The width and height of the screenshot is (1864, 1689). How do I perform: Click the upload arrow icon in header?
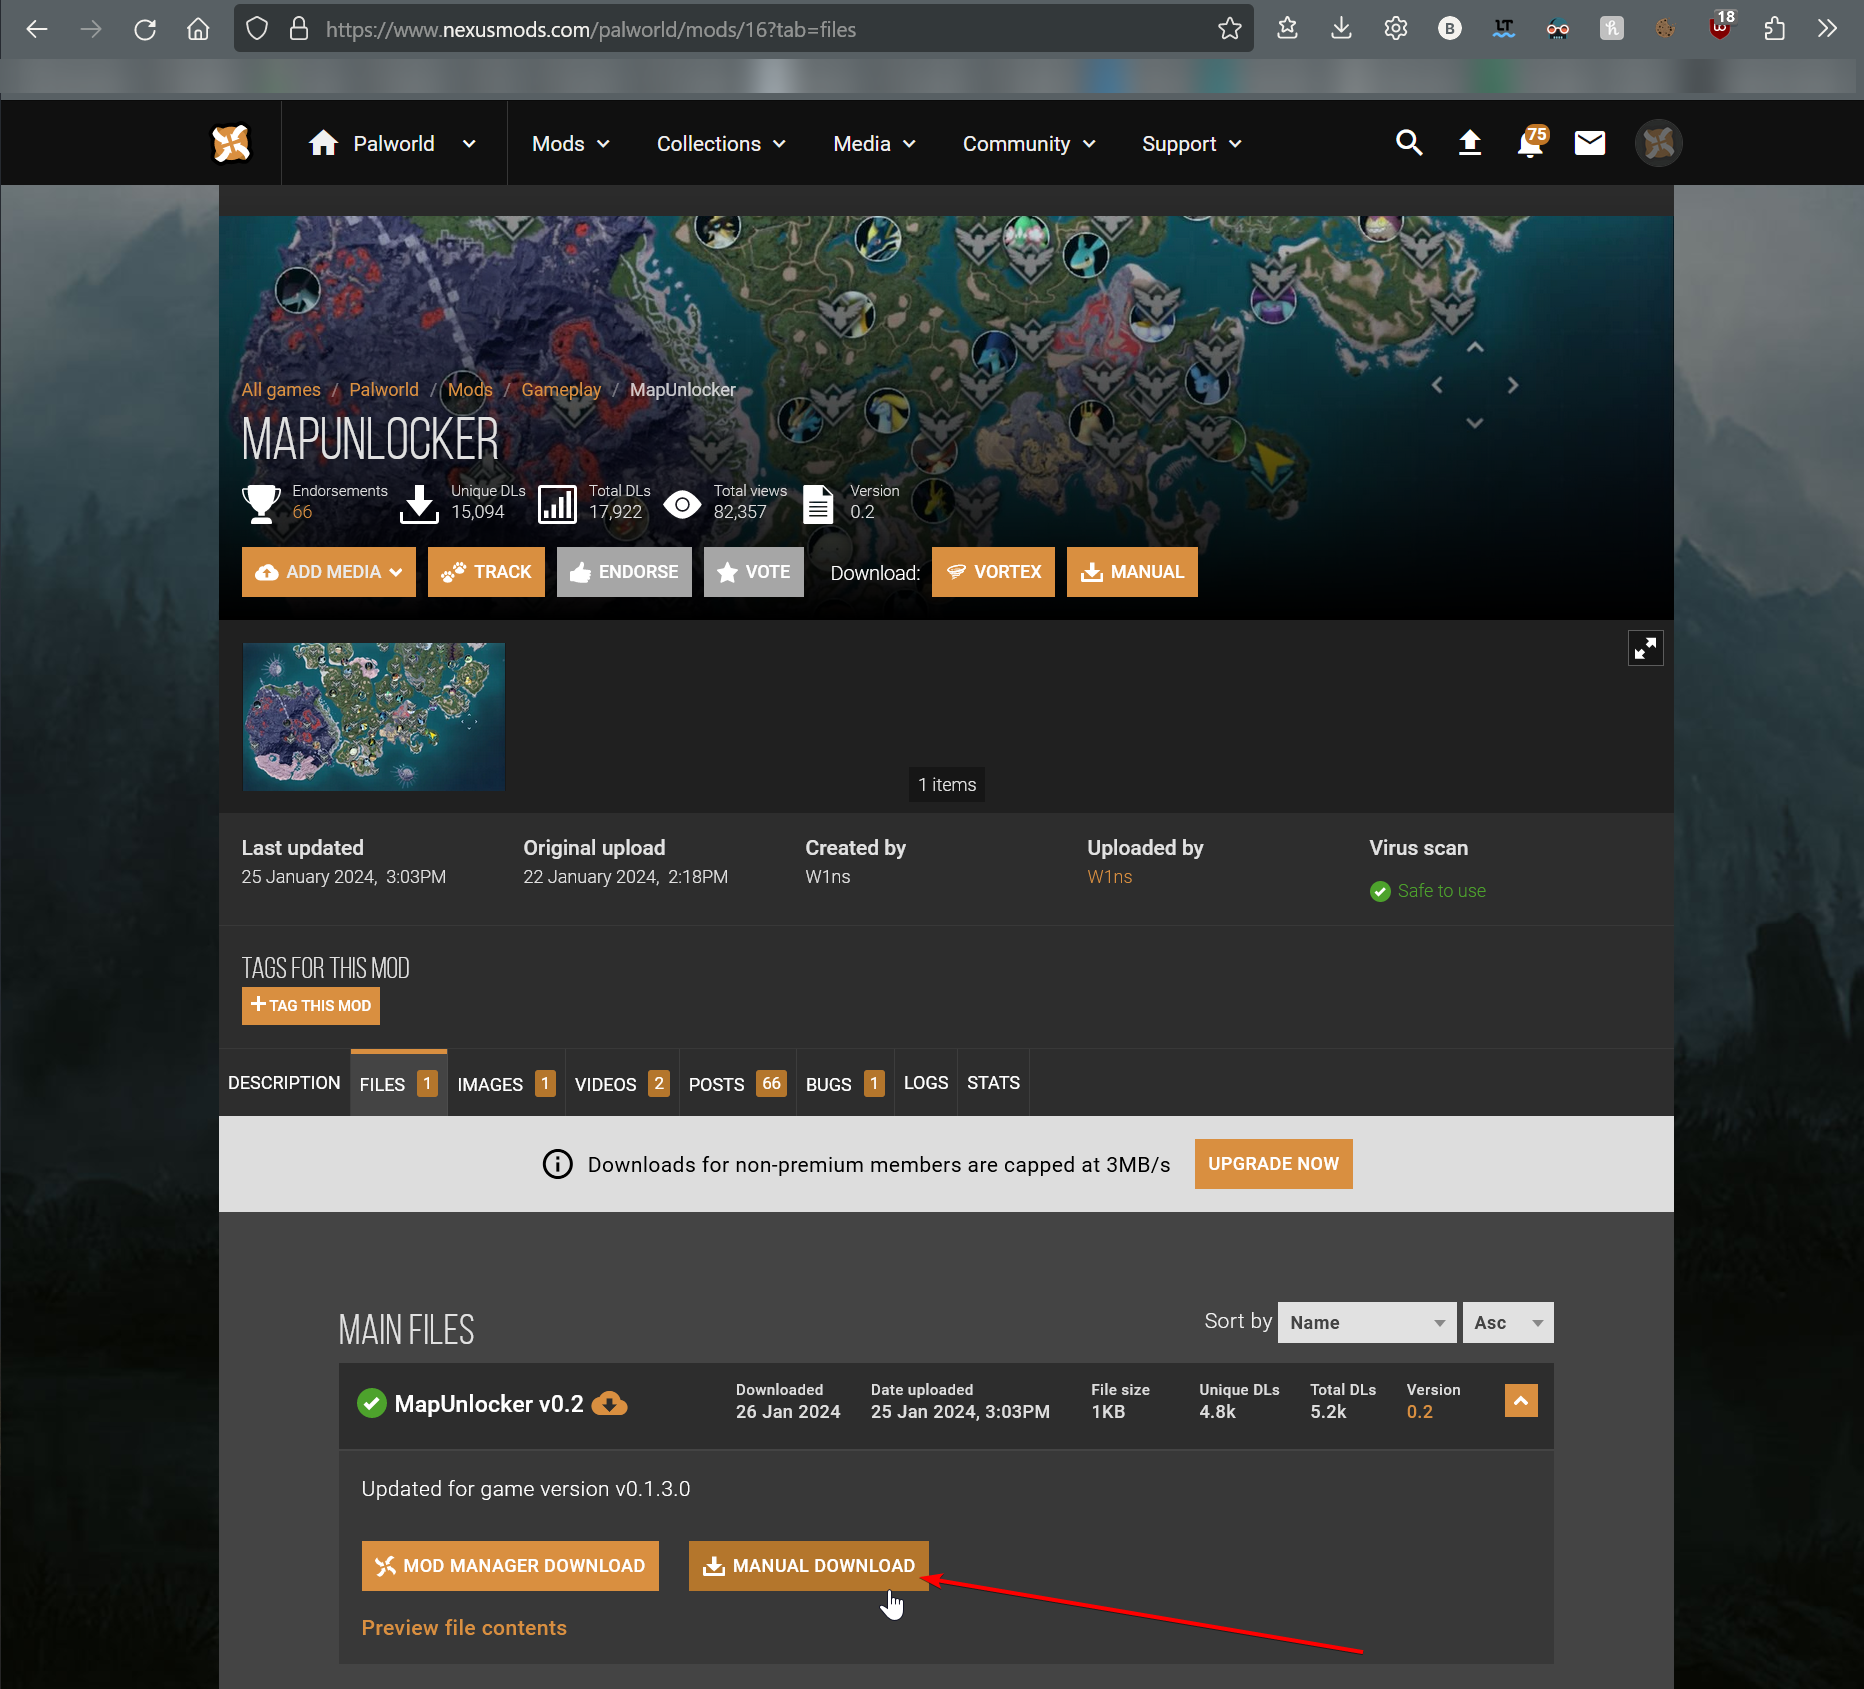point(1469,143)
